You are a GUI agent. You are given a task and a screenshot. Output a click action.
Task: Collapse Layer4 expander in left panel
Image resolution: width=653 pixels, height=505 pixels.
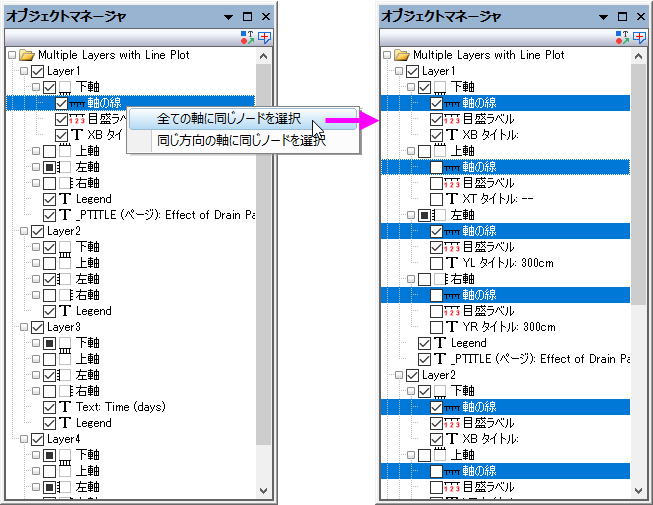[24, 439]
